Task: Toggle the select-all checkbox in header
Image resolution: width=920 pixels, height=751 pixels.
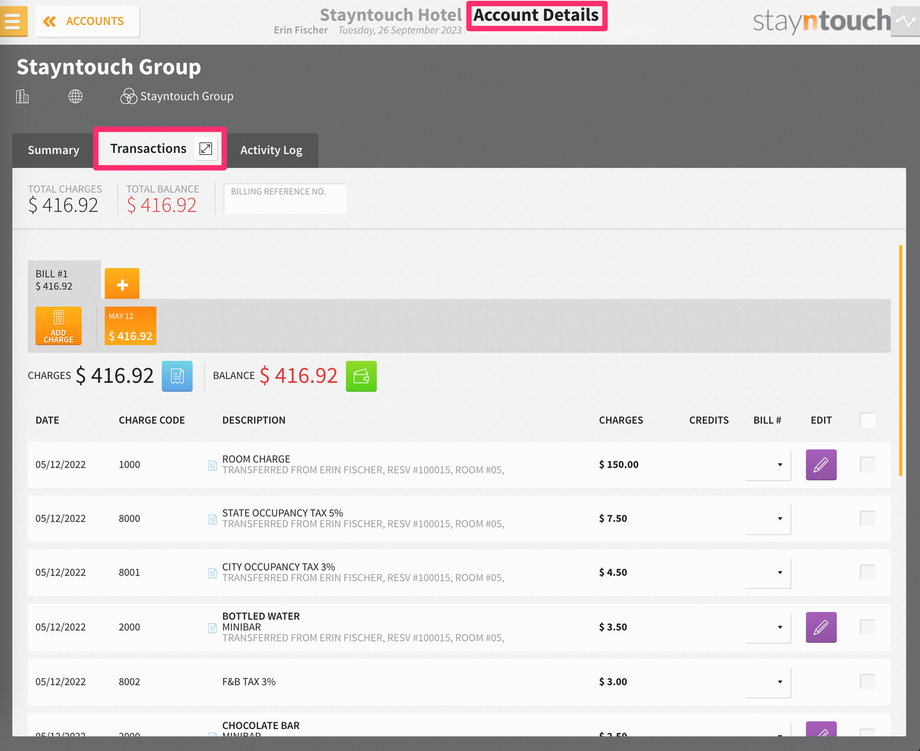Action: pyautogui.click(x=867, y=420)
